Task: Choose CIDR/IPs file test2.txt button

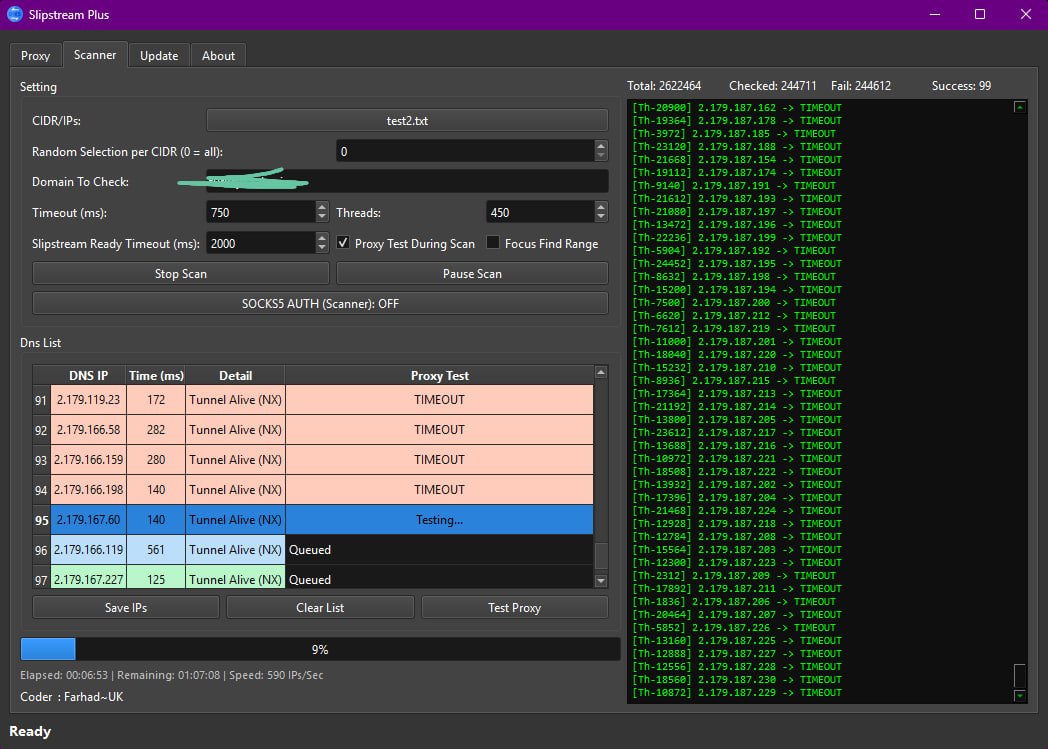Action: point(407,120)
